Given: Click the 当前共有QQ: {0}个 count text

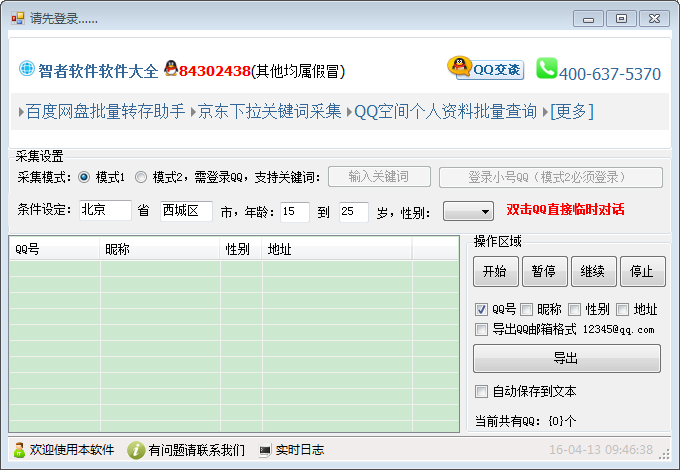Looking at the screenshot, I should pyautogui.click(x=525, y=421).
